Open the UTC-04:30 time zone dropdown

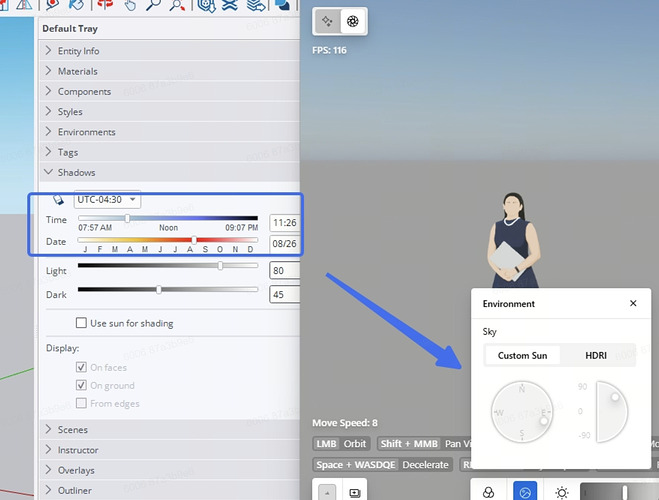107,200
